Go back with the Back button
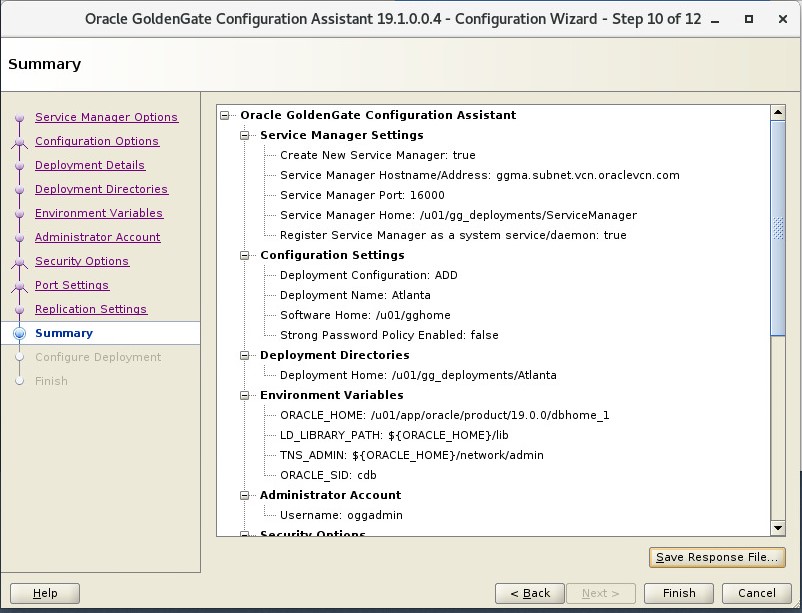The height and width of the screenshot is (613, 802). point(530,593)
